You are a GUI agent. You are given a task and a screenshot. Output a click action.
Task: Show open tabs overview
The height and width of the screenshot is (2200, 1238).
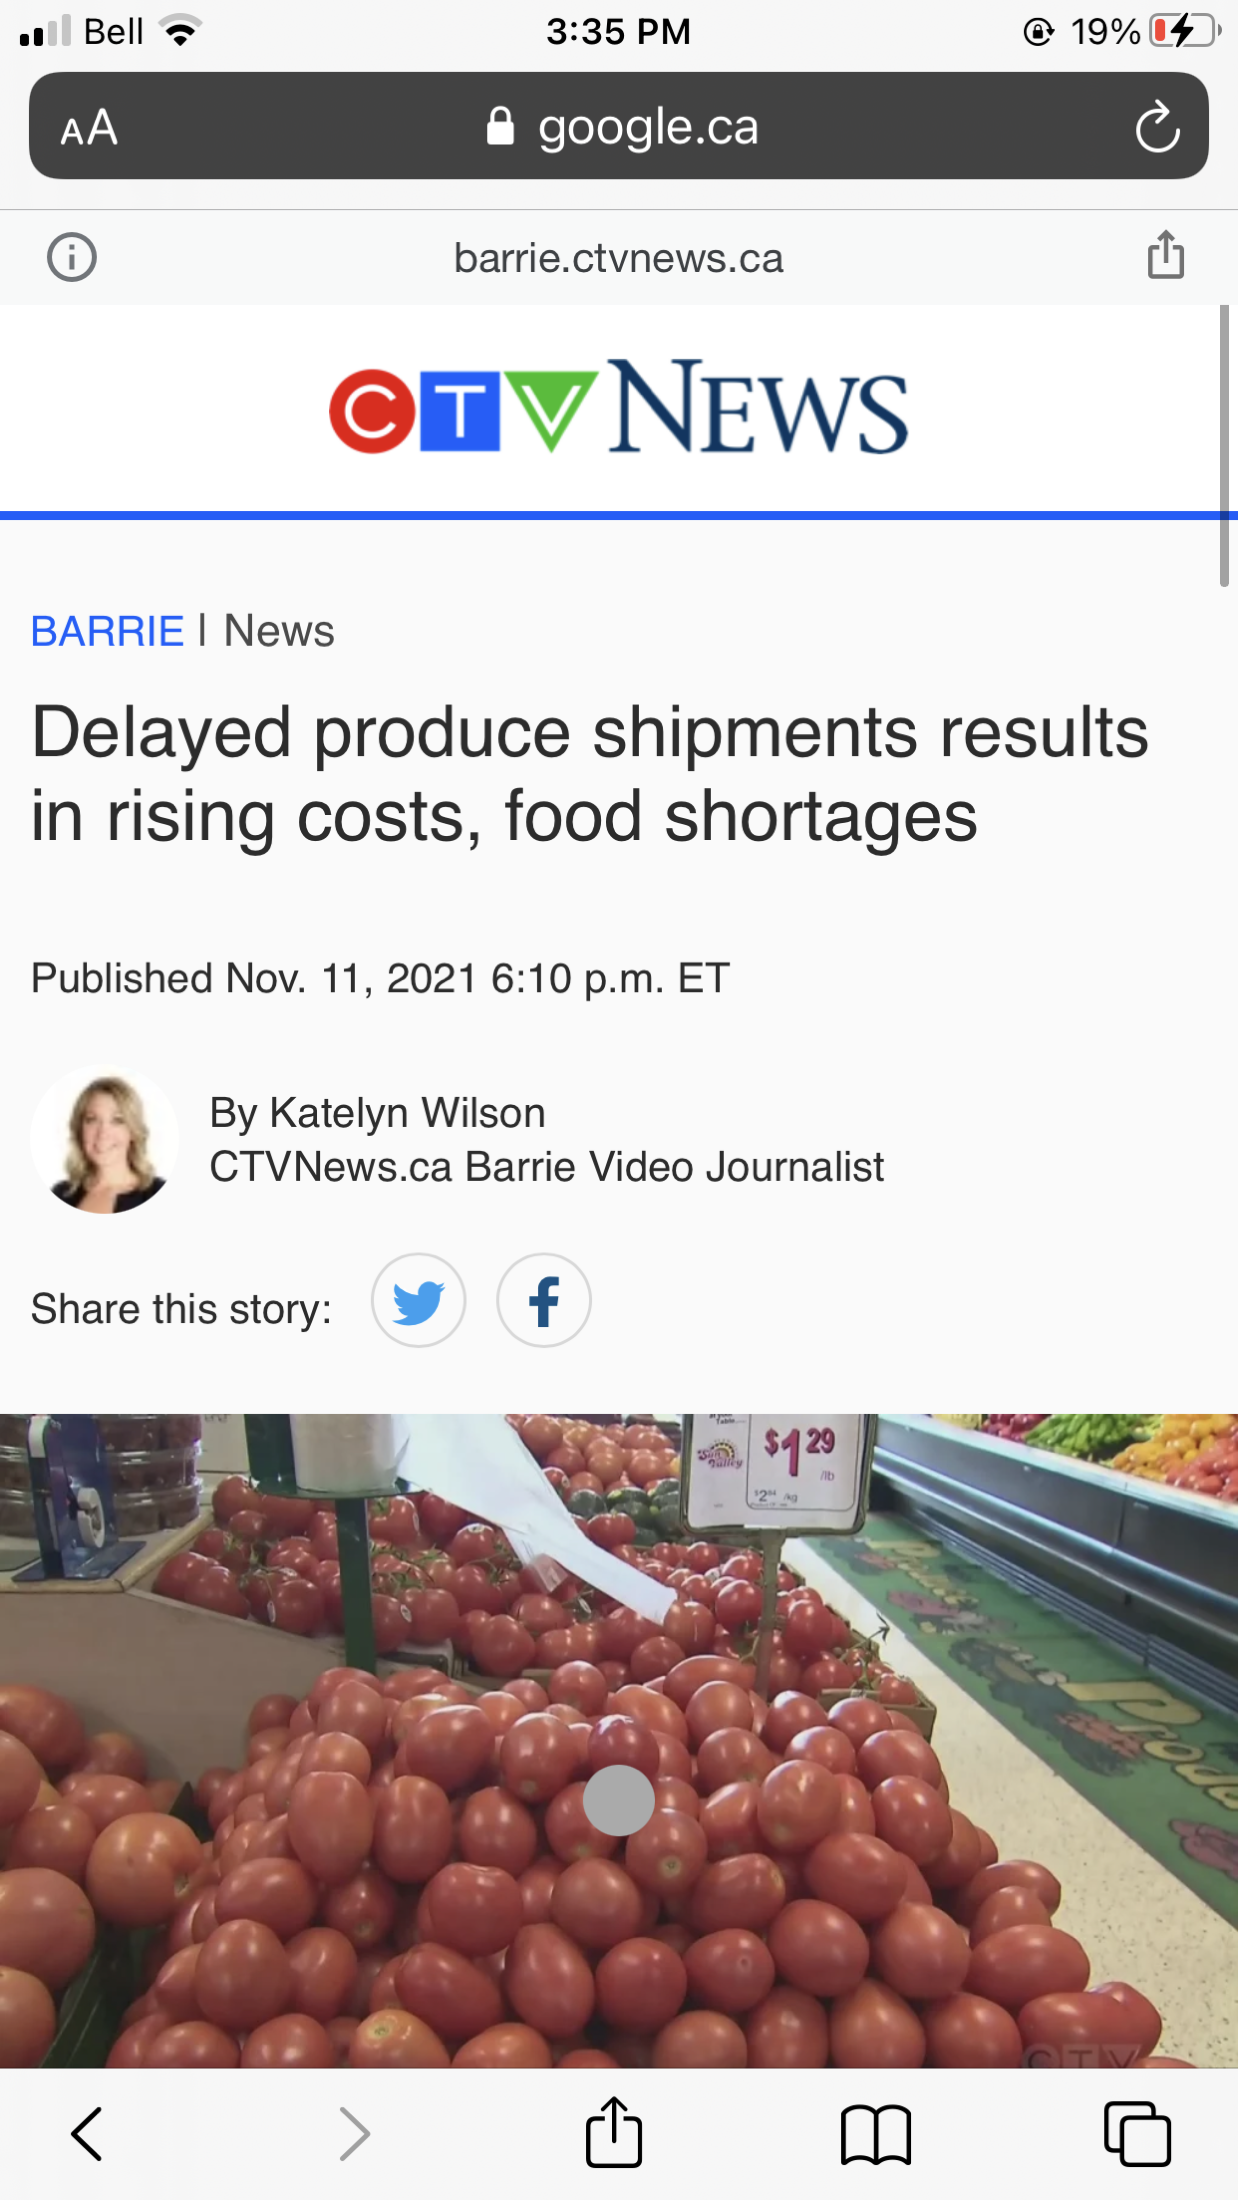click(x=1137, y=2134)
